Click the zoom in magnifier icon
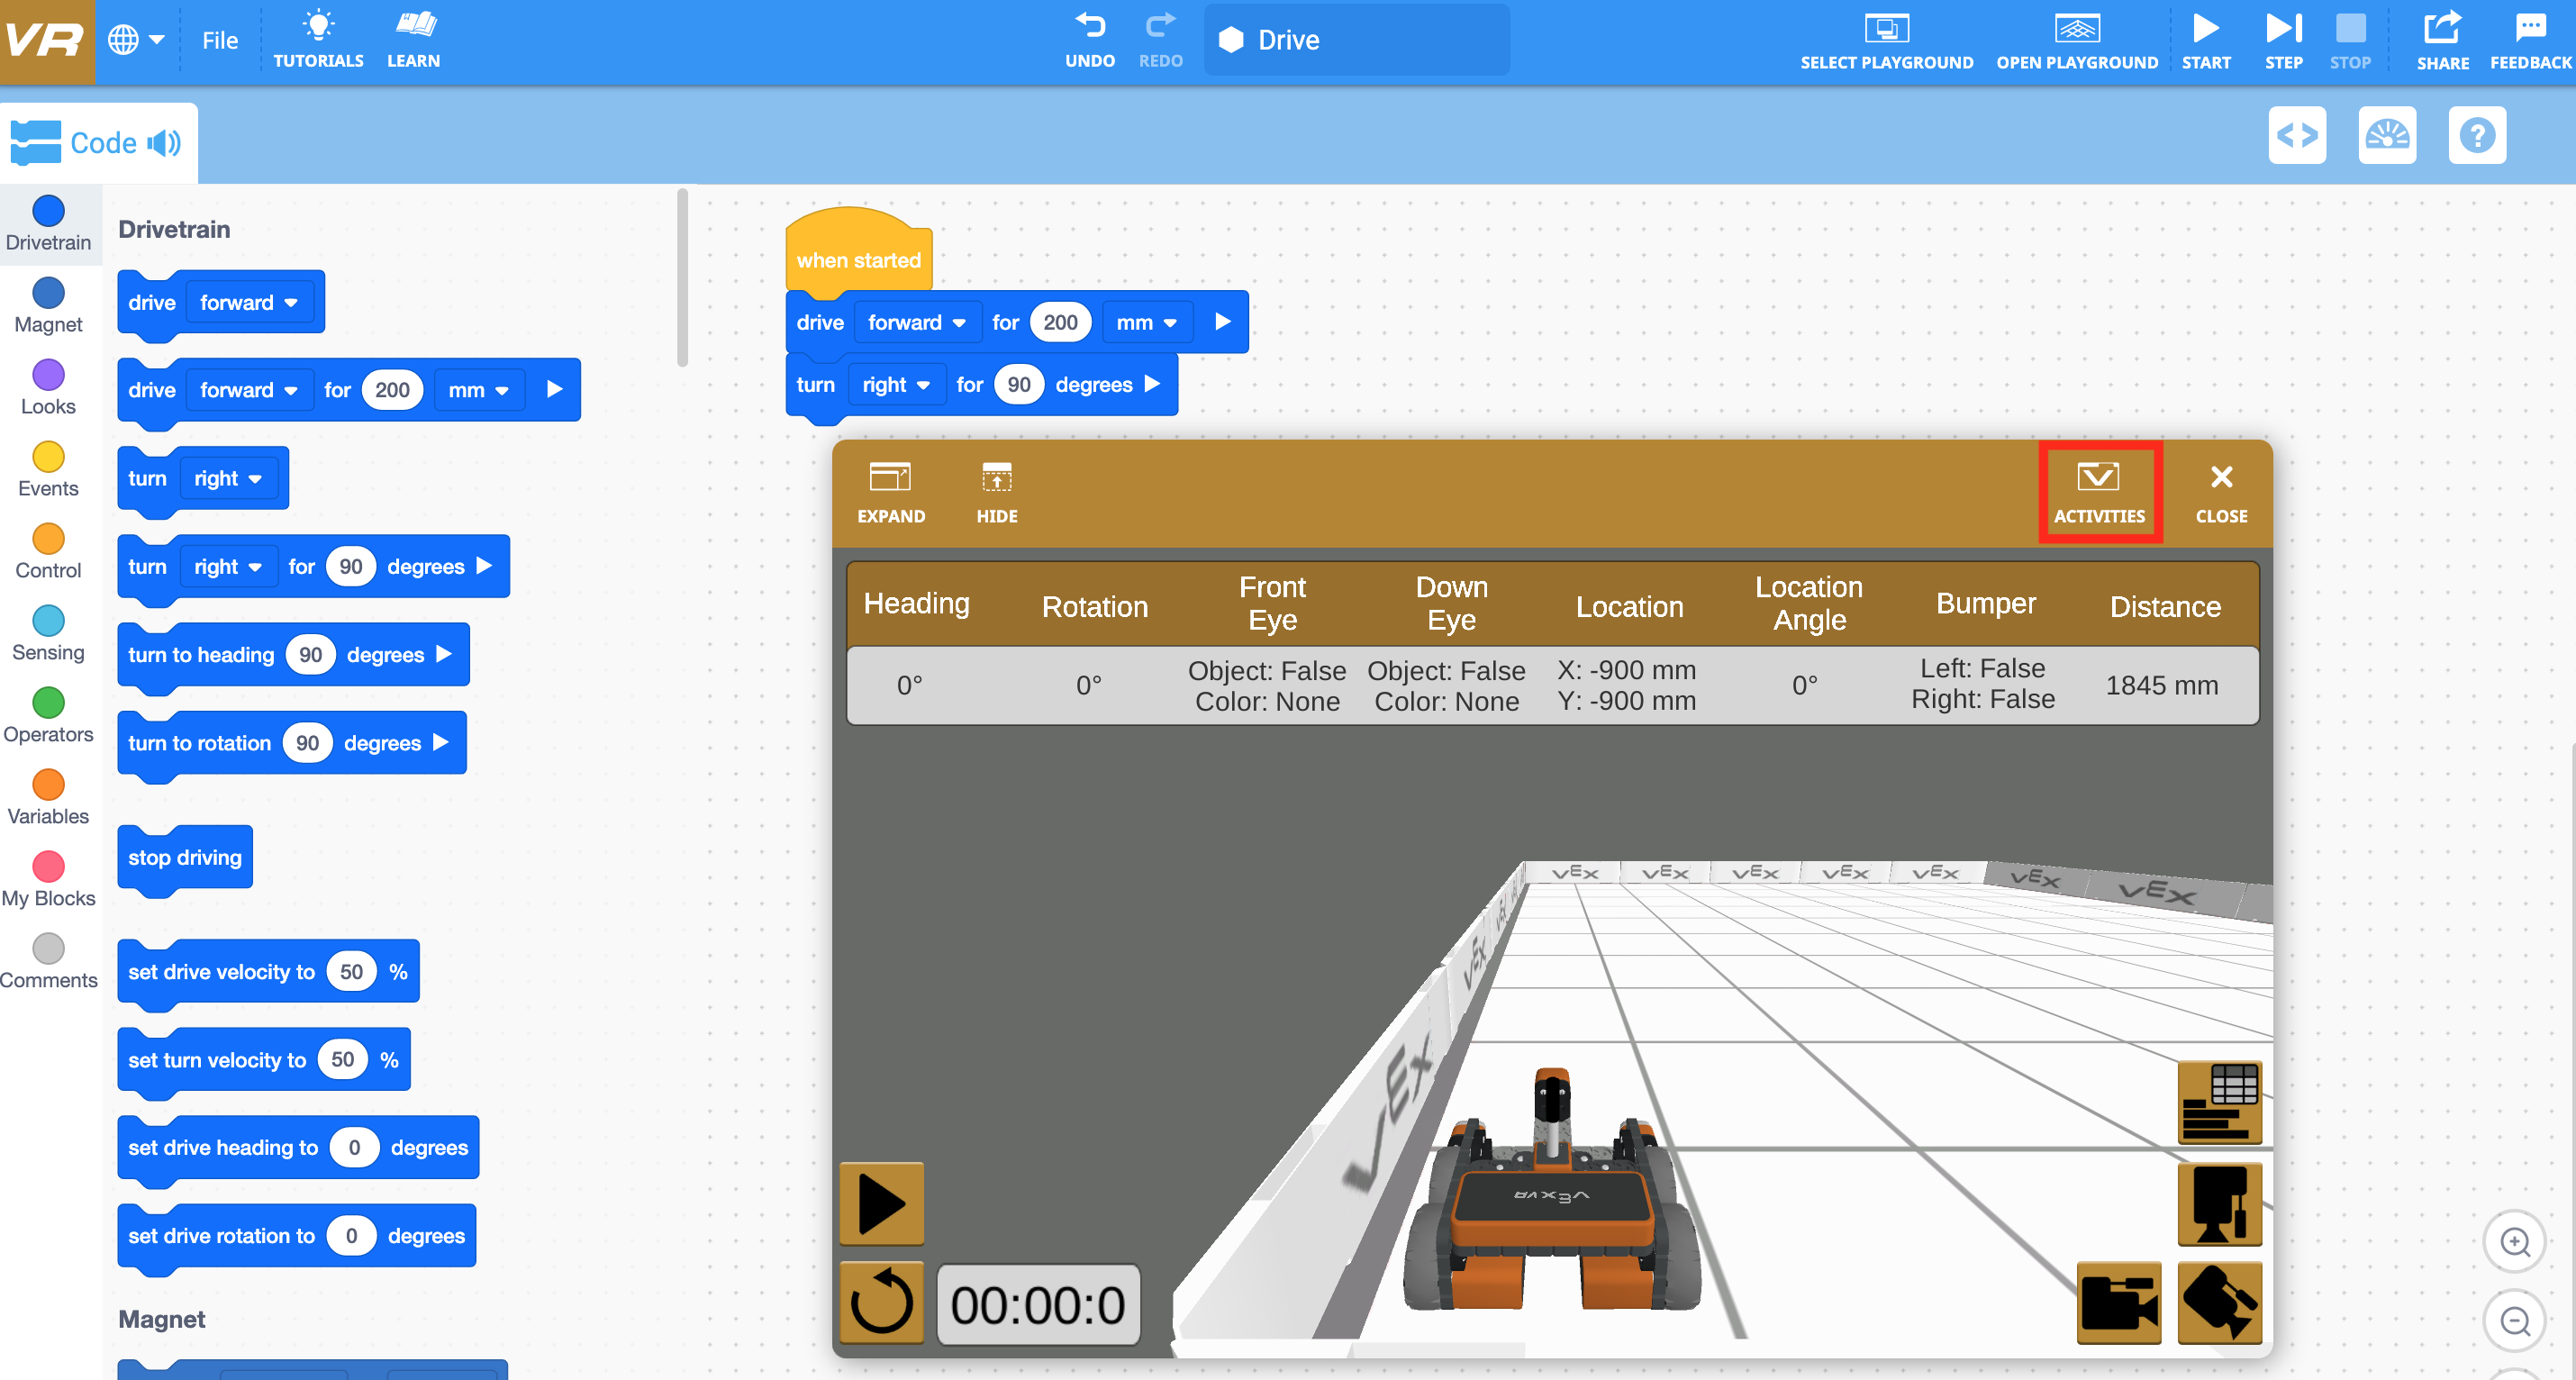This screenshot has width=2576, height=1380. click(2516, 1242)
